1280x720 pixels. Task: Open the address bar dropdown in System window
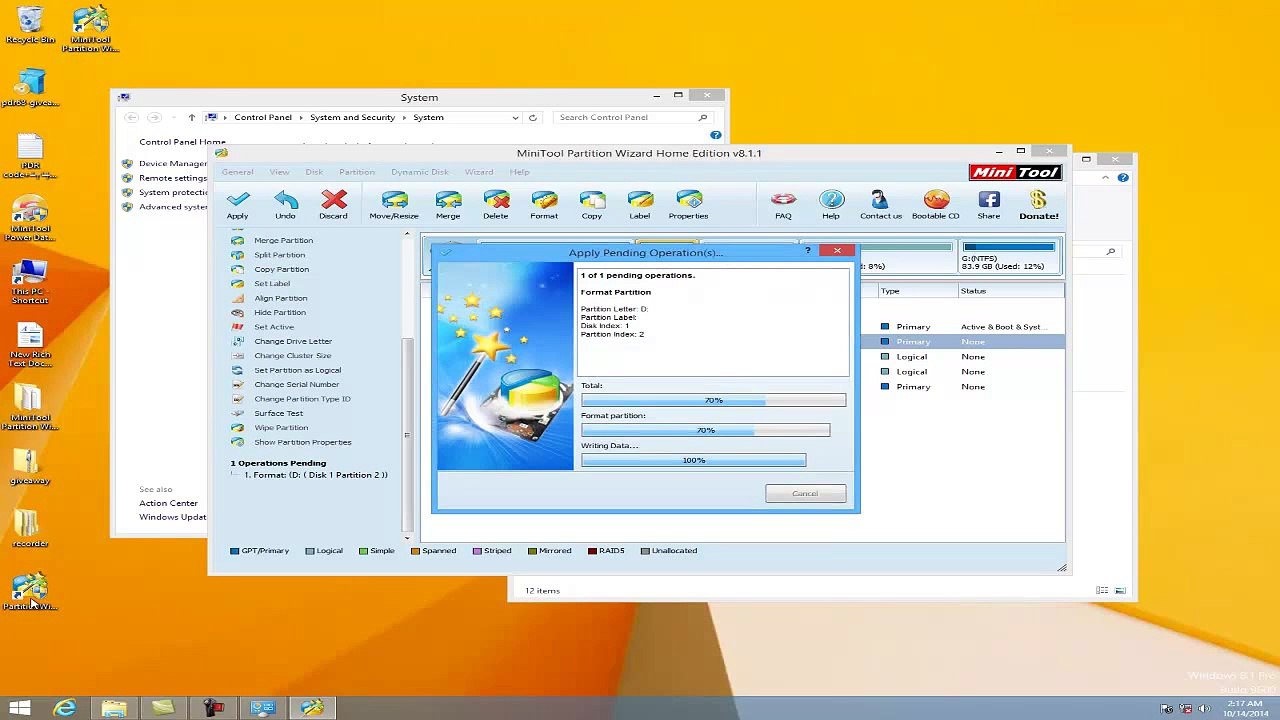[515, 118]
